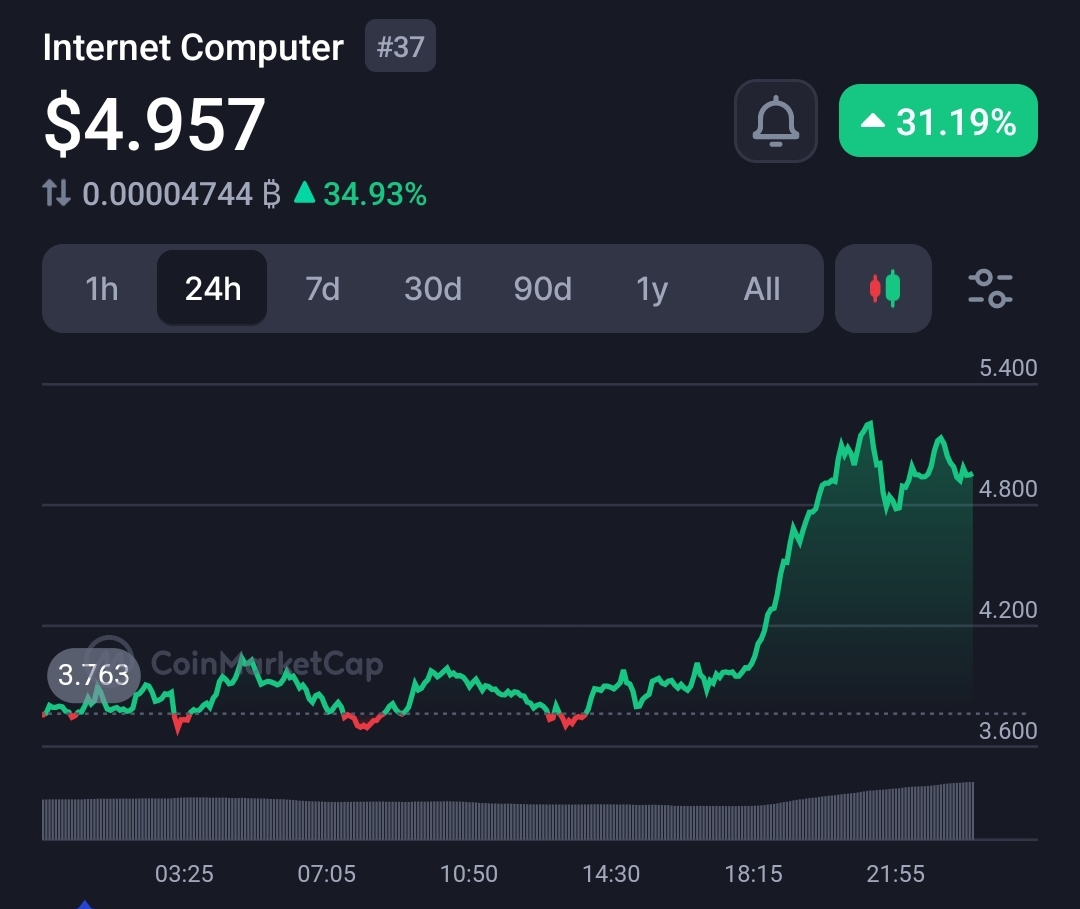This screenshot has height=909, width=1080.
Task: Tap the 4.800 y-axis label
Action: tap(1008, 489)
